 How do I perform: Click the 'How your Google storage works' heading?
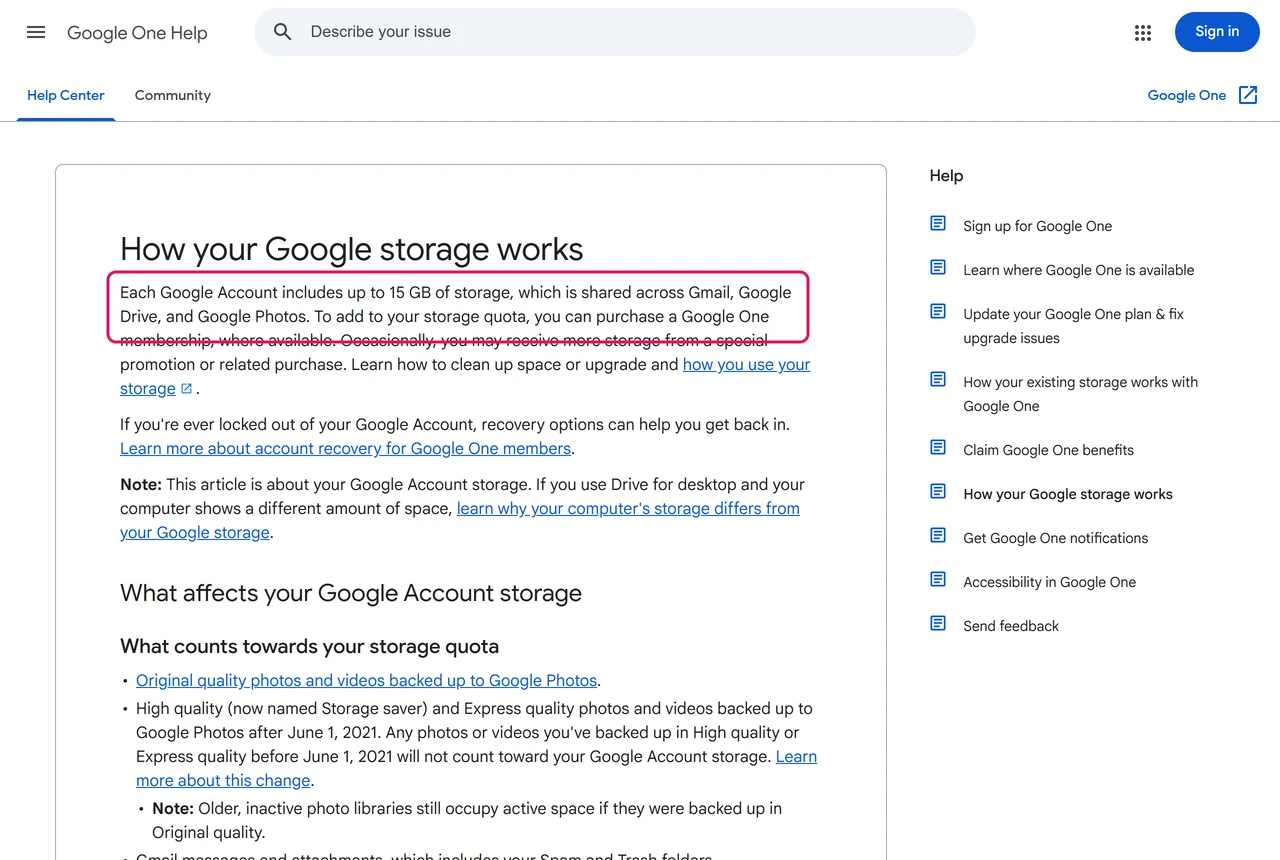coord(352,249)
